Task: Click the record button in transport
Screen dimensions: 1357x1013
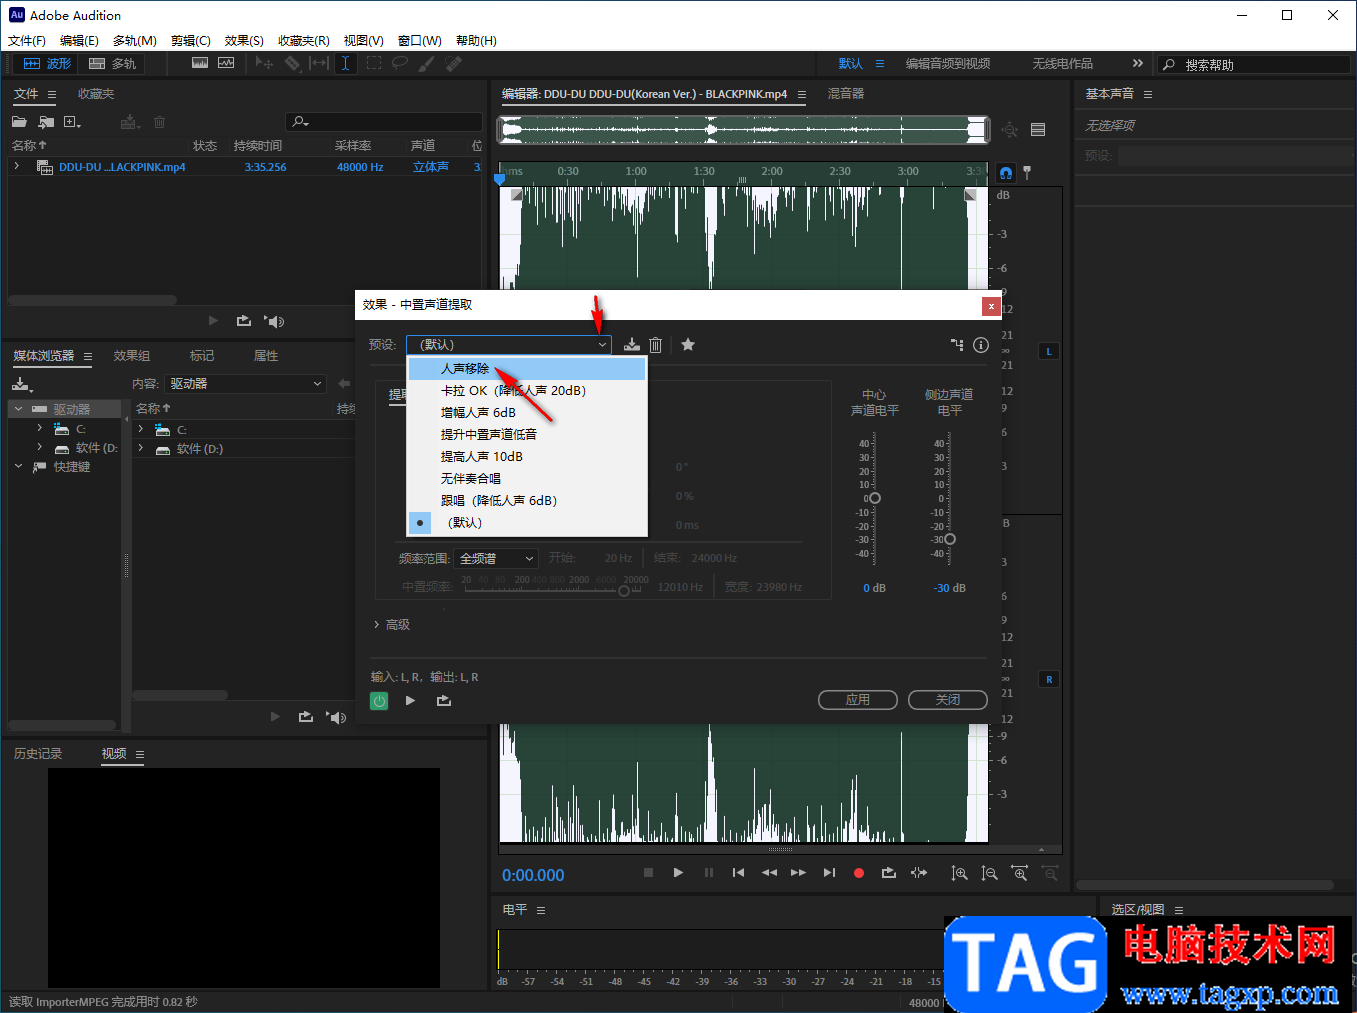Action: pyautogui.click(x=858, y=873)
